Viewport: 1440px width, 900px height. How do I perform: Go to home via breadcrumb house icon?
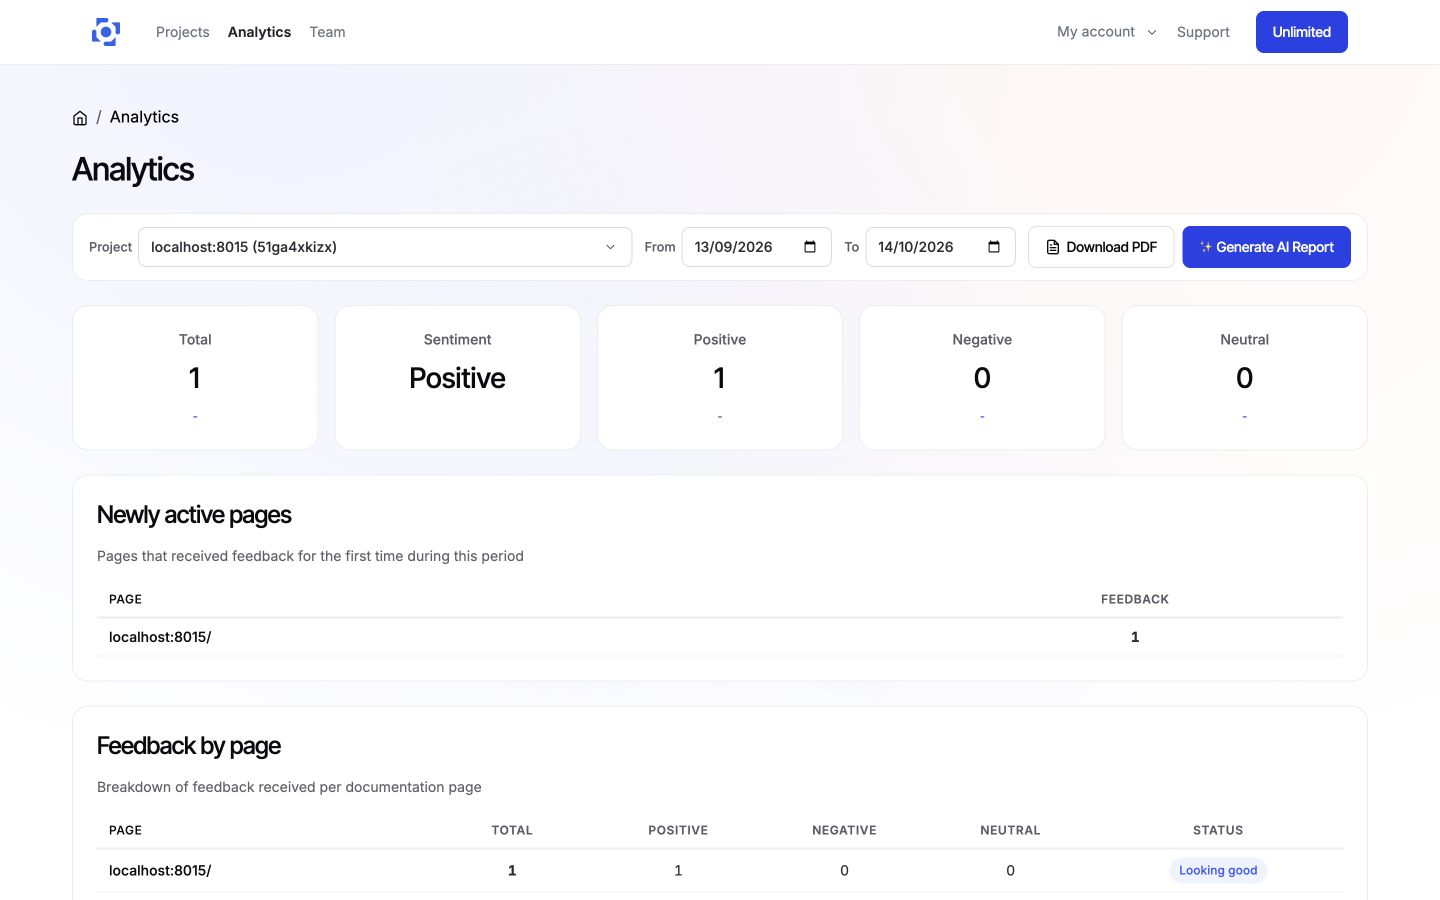tap(80, 118)
